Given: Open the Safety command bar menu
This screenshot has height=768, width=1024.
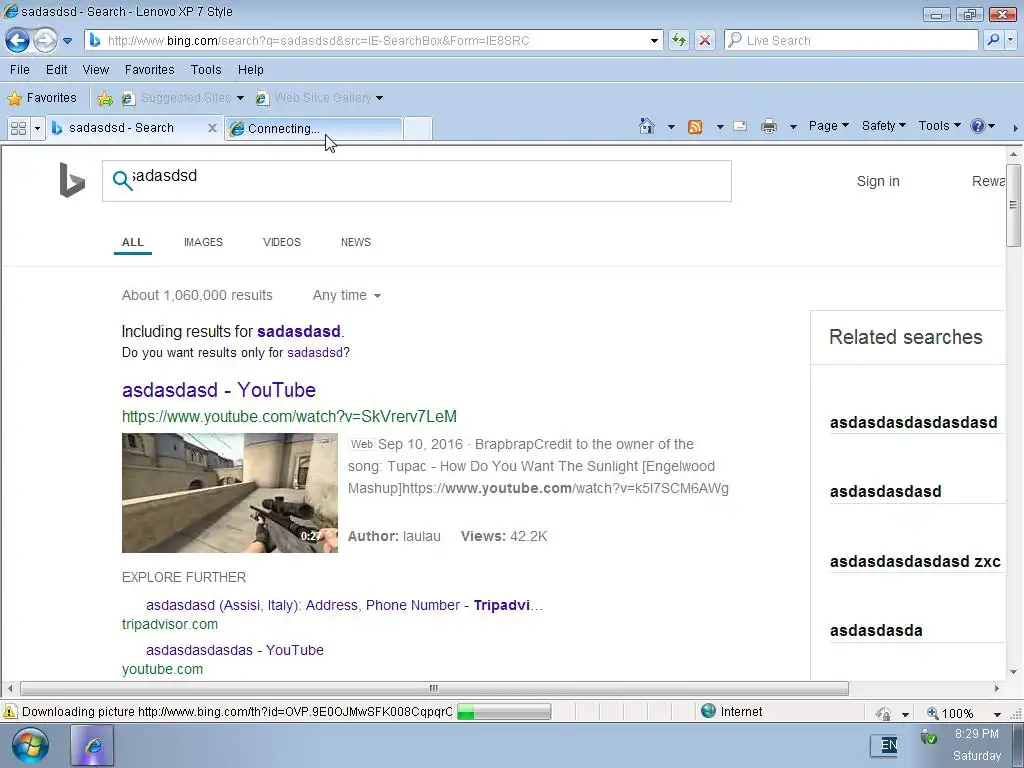Looking at the screenshot, I should (884, 125).
